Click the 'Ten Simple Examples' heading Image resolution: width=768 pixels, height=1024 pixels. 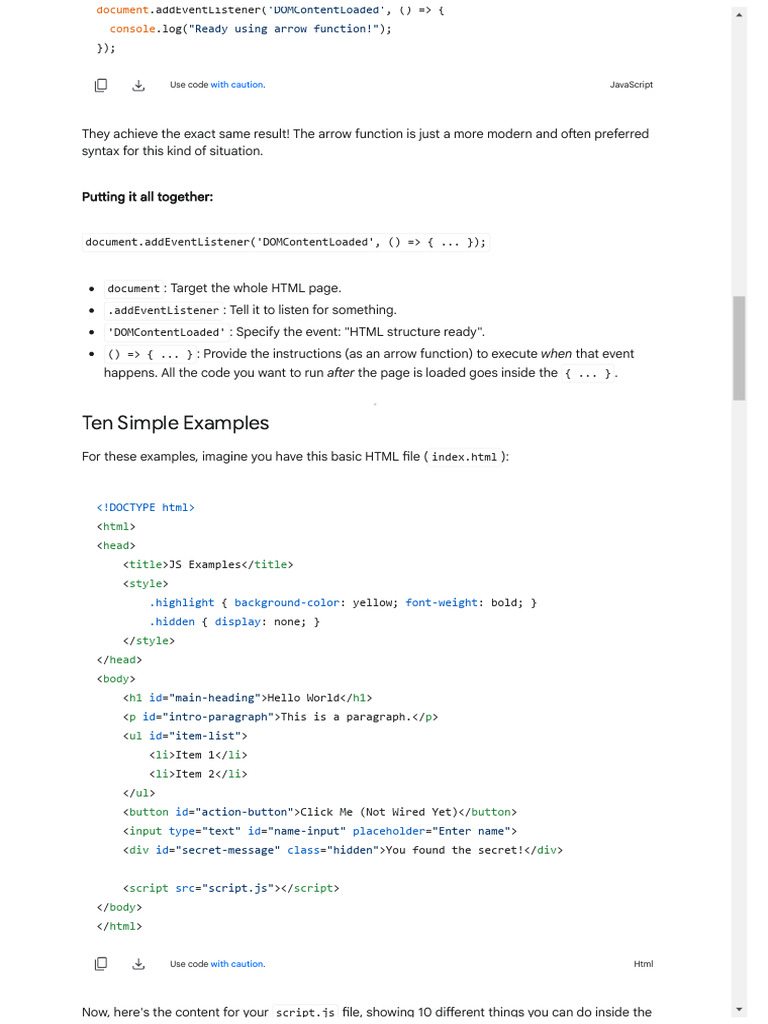pyautogui.click(x=175, y=423)
